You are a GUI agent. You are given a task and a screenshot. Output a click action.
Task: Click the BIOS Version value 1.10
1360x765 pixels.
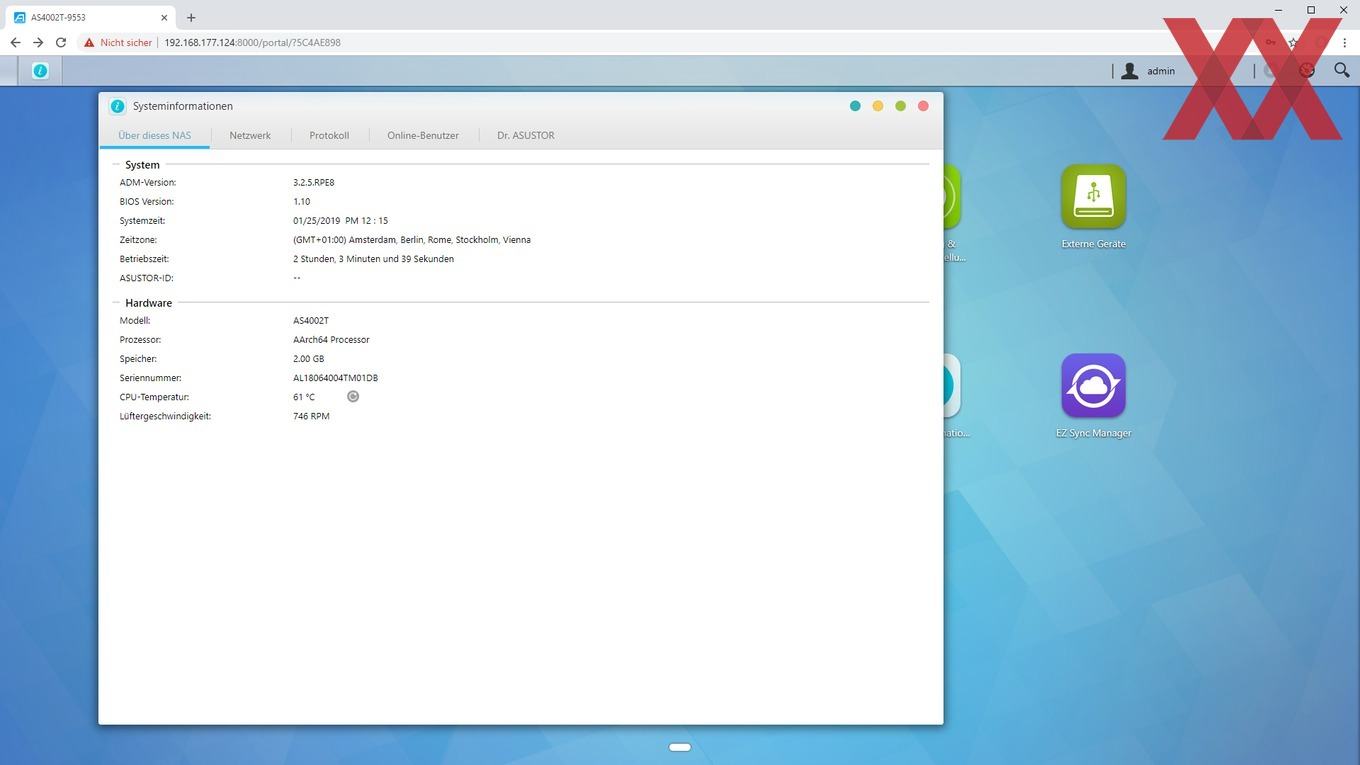[x=302, y=202]
